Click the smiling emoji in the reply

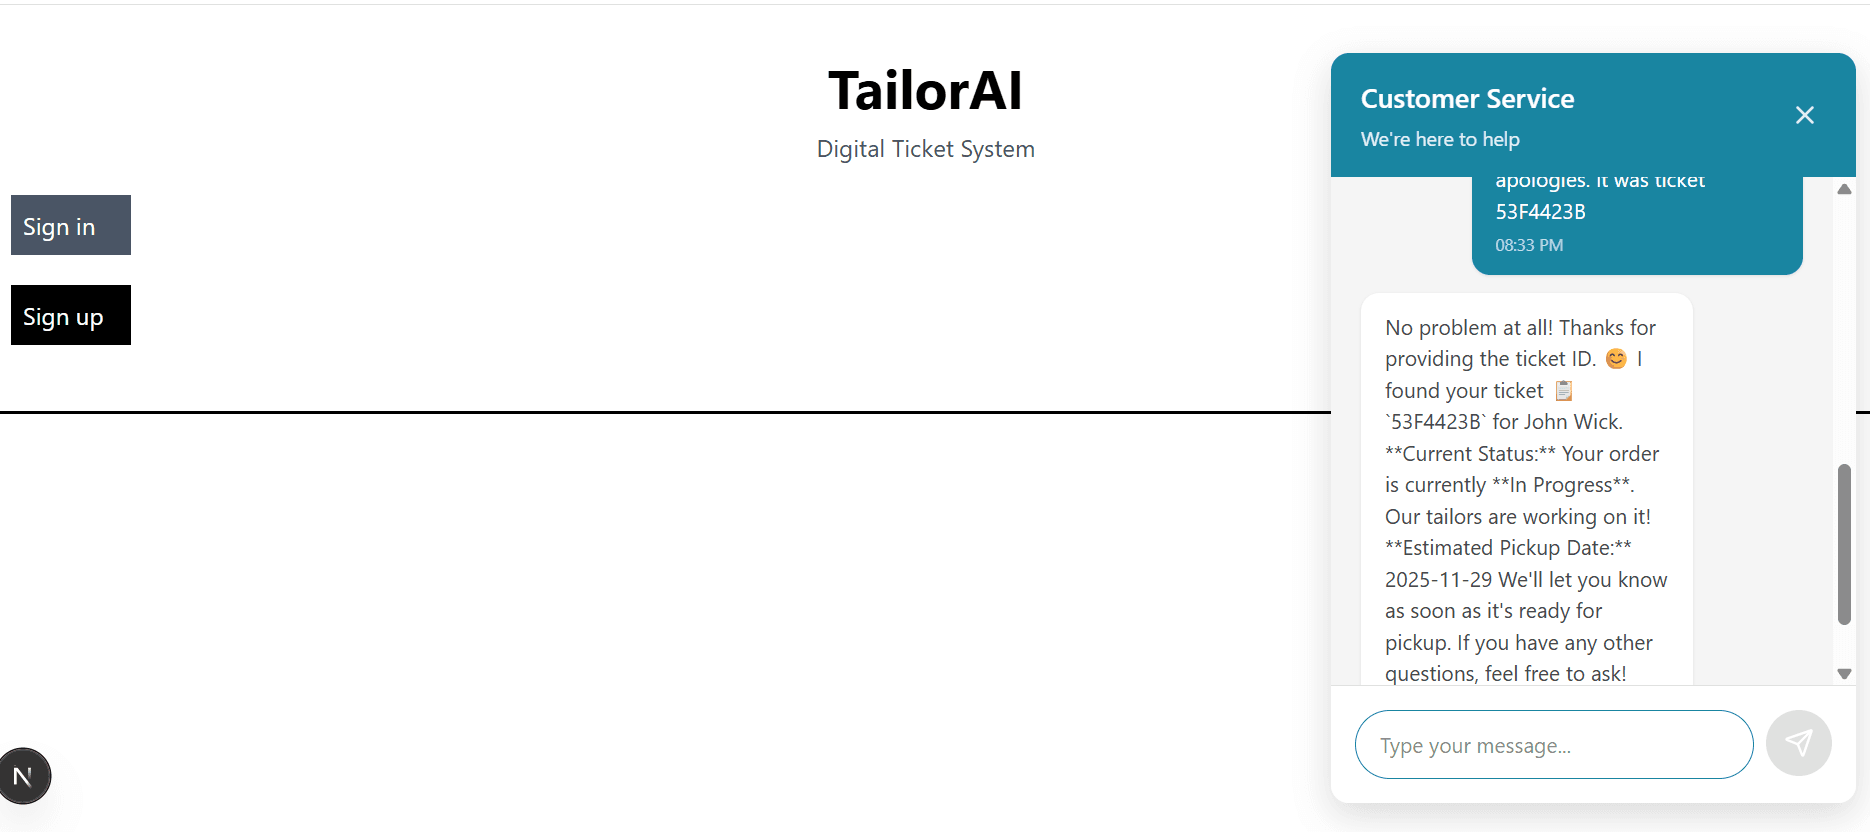tap(1615, 358)
